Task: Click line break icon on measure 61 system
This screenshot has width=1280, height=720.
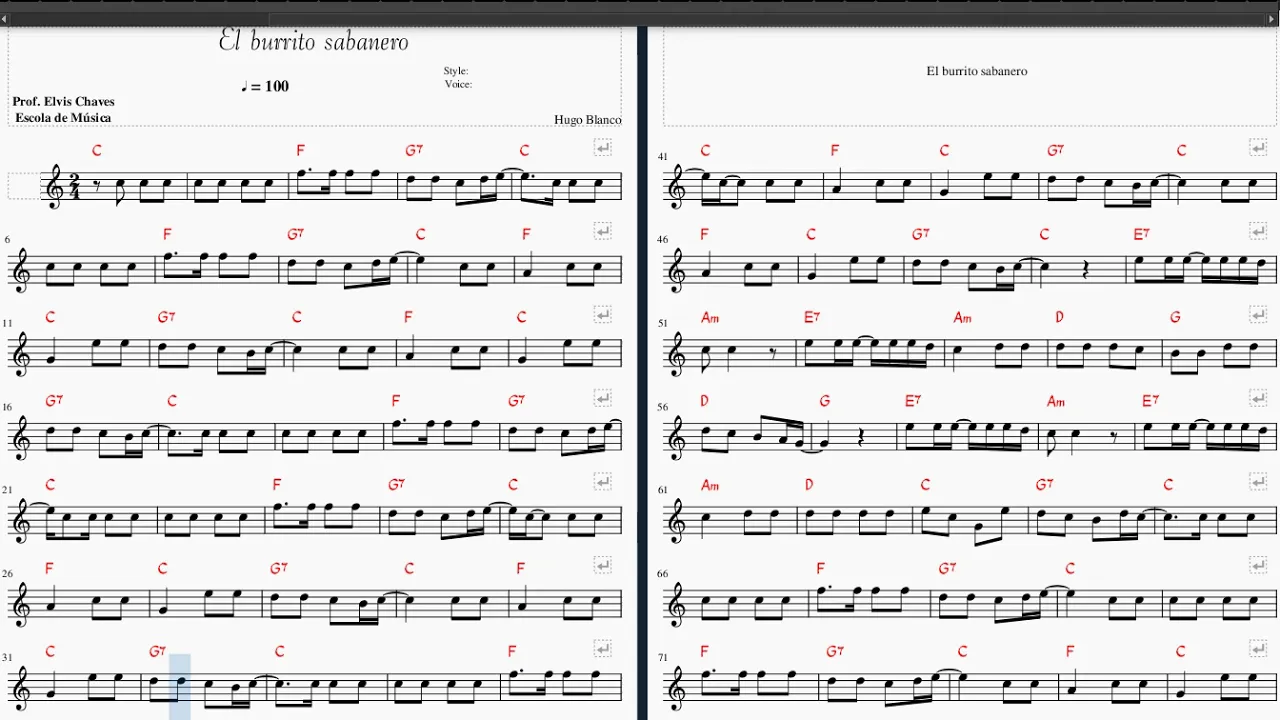Action: [1258, 481]
